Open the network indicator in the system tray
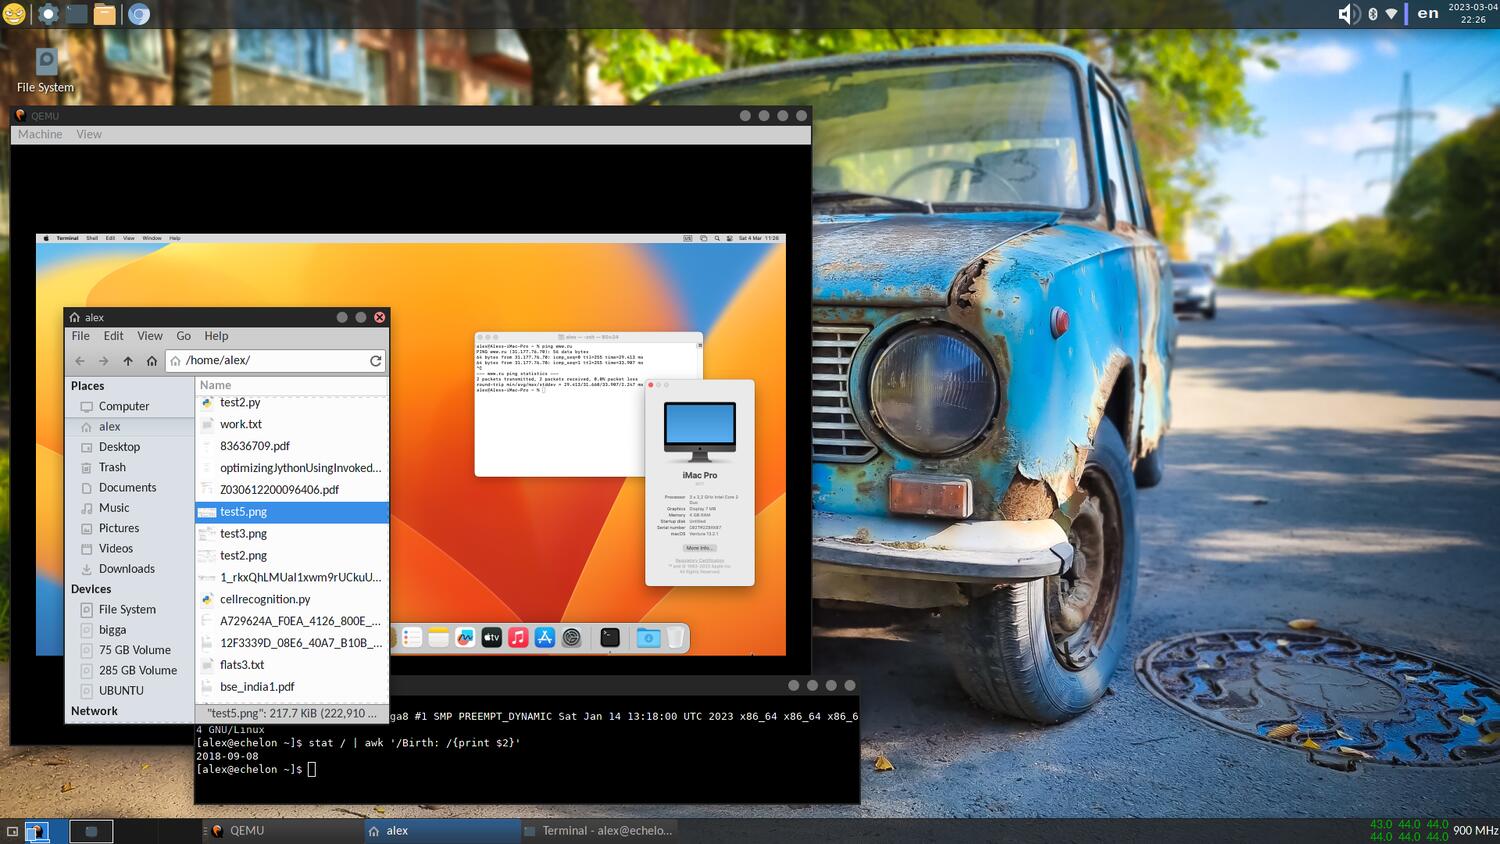The width and height of the screenshot is (1500, 844). (x=1391, y=14)
